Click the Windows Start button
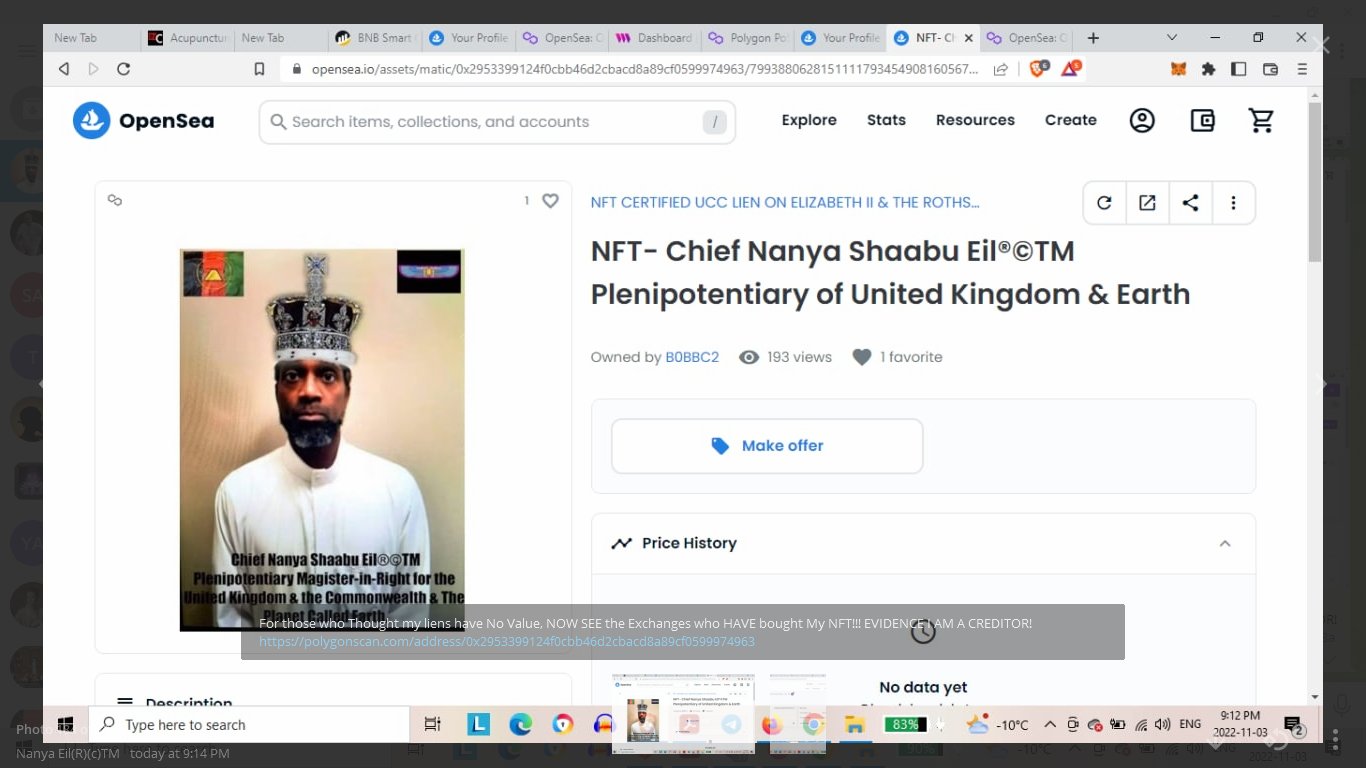Viewport: 1366px width, 768px height. [66, 724]
